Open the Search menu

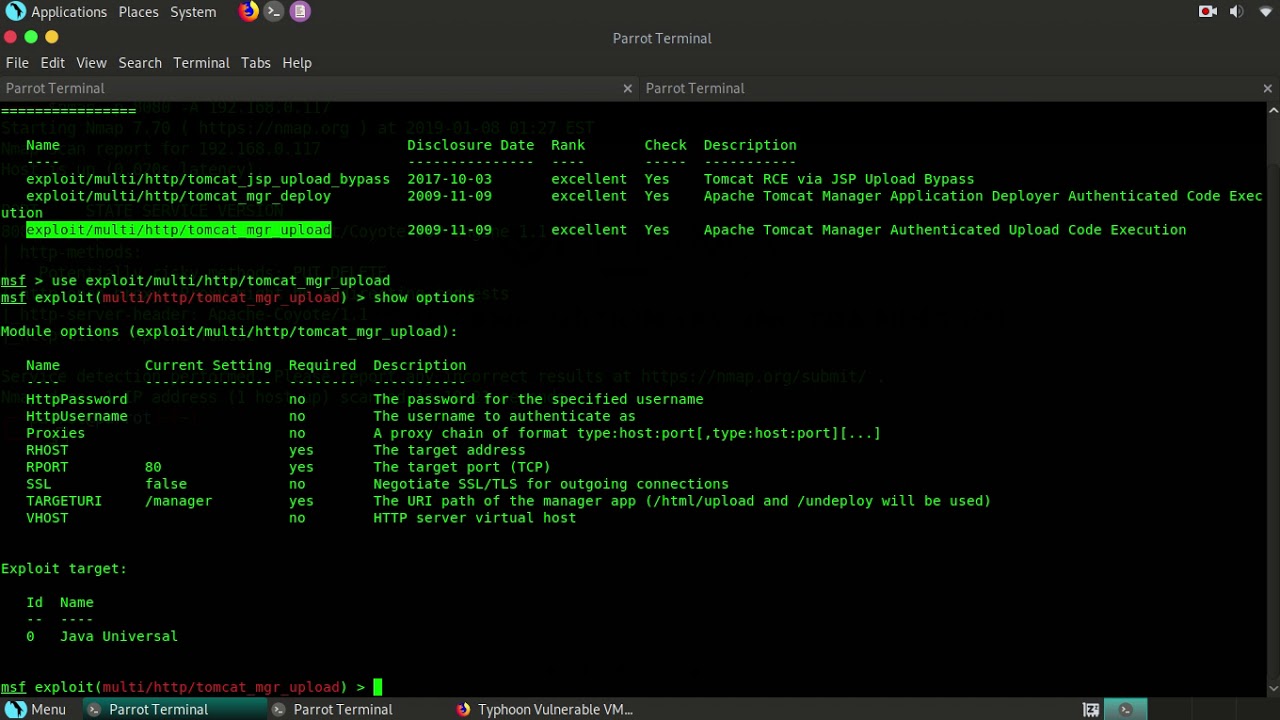[140, 62]
